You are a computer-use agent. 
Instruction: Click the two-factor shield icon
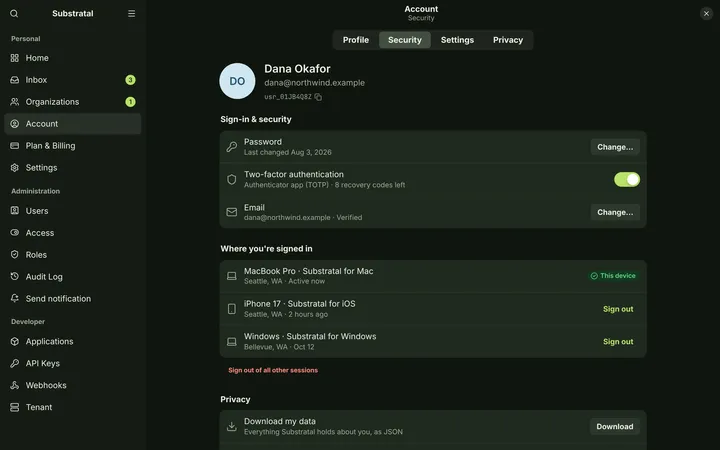[x=232, y=180]
